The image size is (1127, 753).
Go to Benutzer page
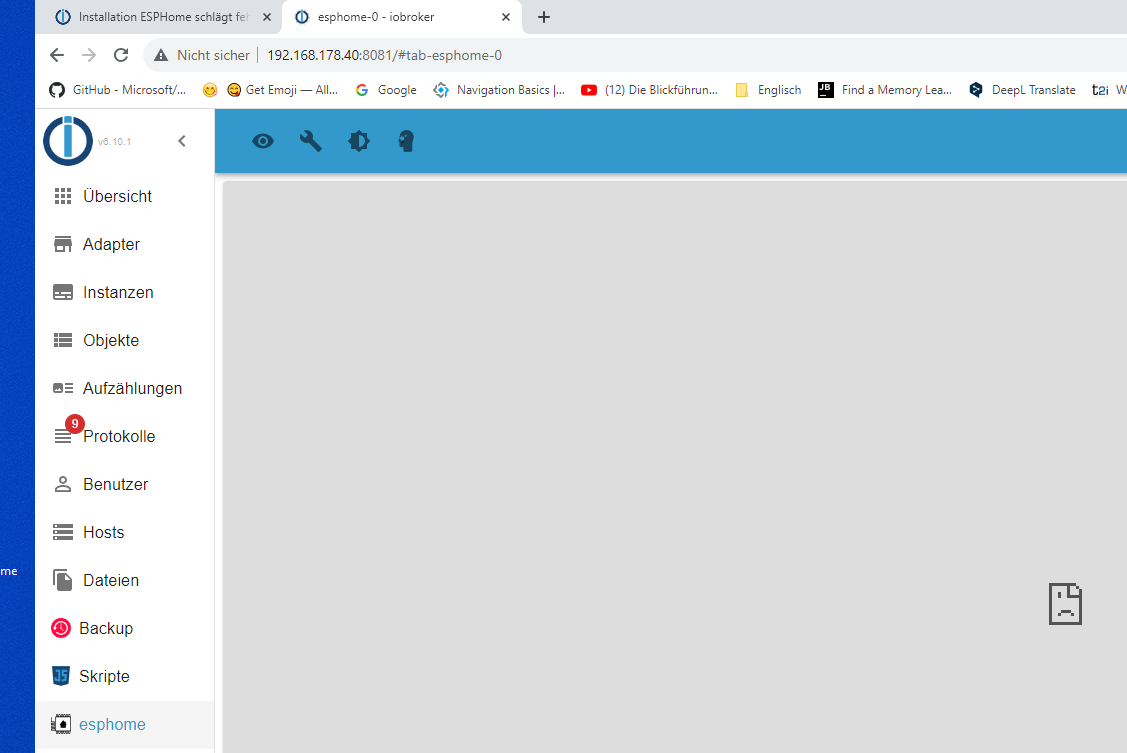pos(124,484)
